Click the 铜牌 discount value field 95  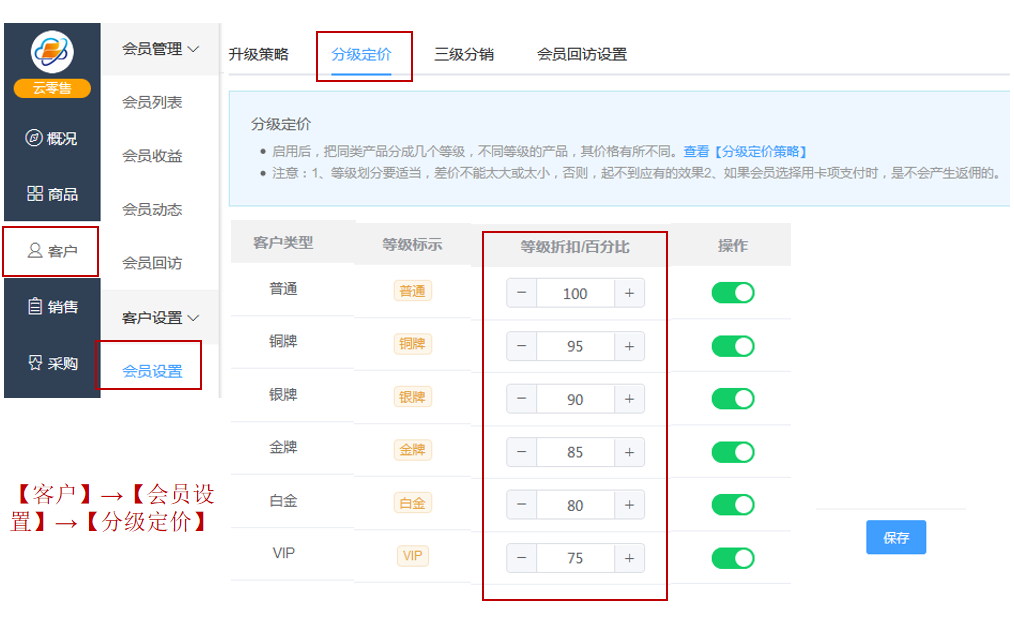[x=575, y=346]
